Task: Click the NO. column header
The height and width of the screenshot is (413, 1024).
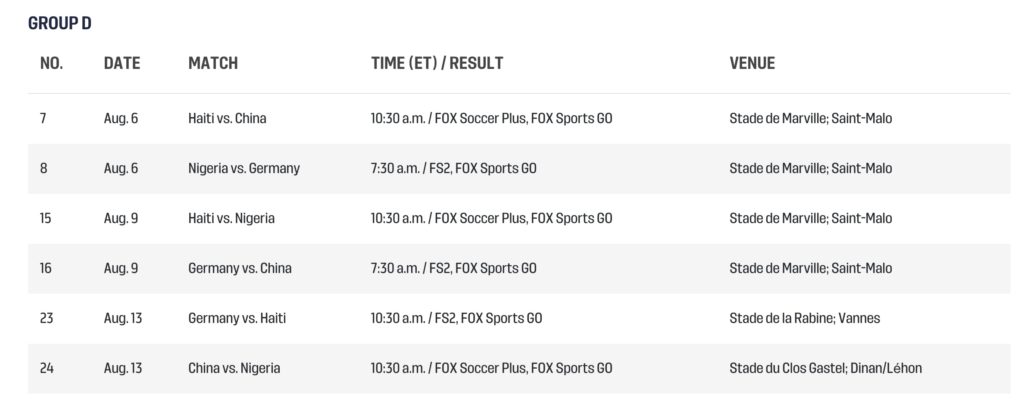Action: click(x=51, y=63)
